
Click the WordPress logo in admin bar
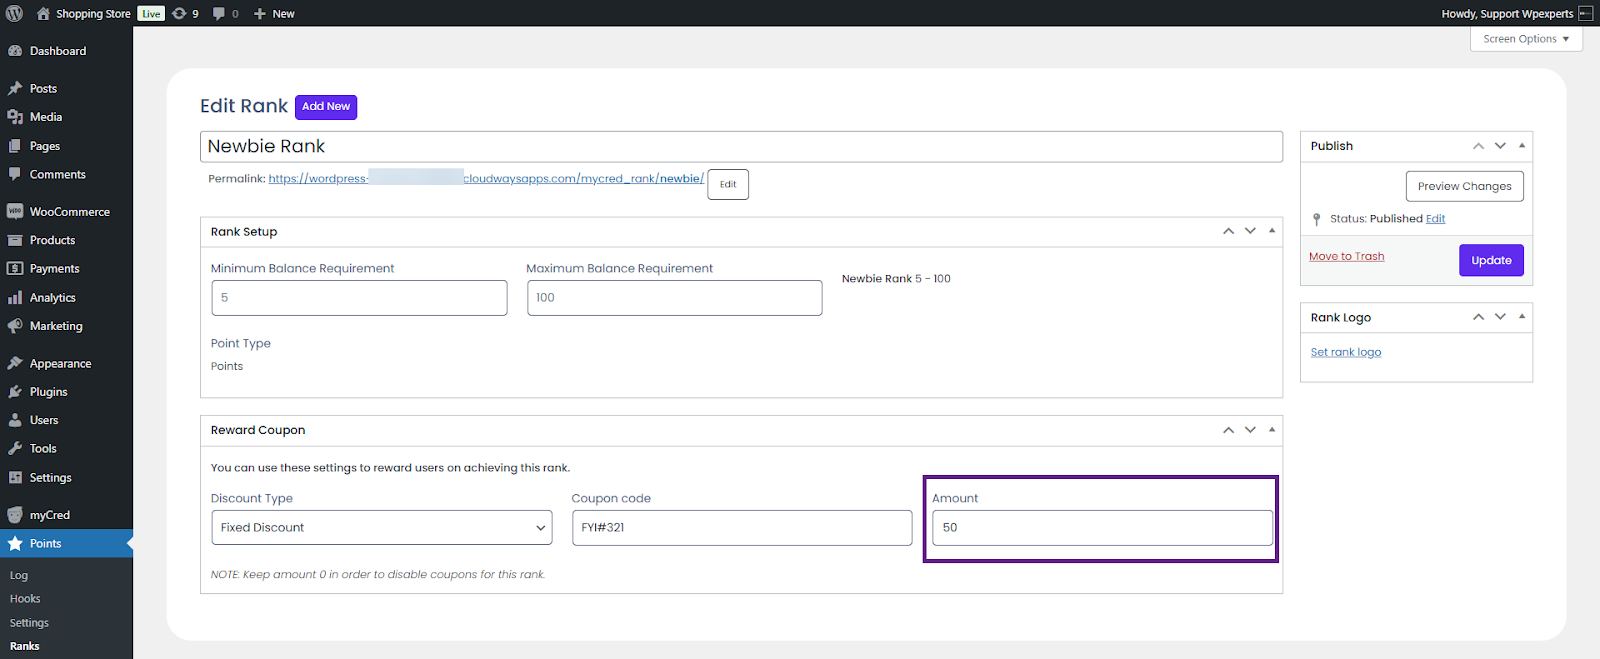14,13
